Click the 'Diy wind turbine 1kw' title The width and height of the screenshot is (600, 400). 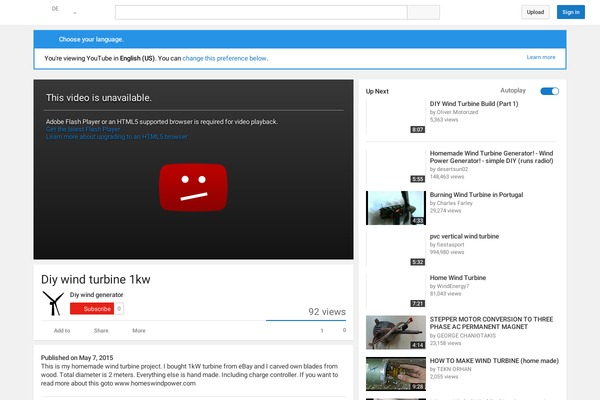coord(96,279)
